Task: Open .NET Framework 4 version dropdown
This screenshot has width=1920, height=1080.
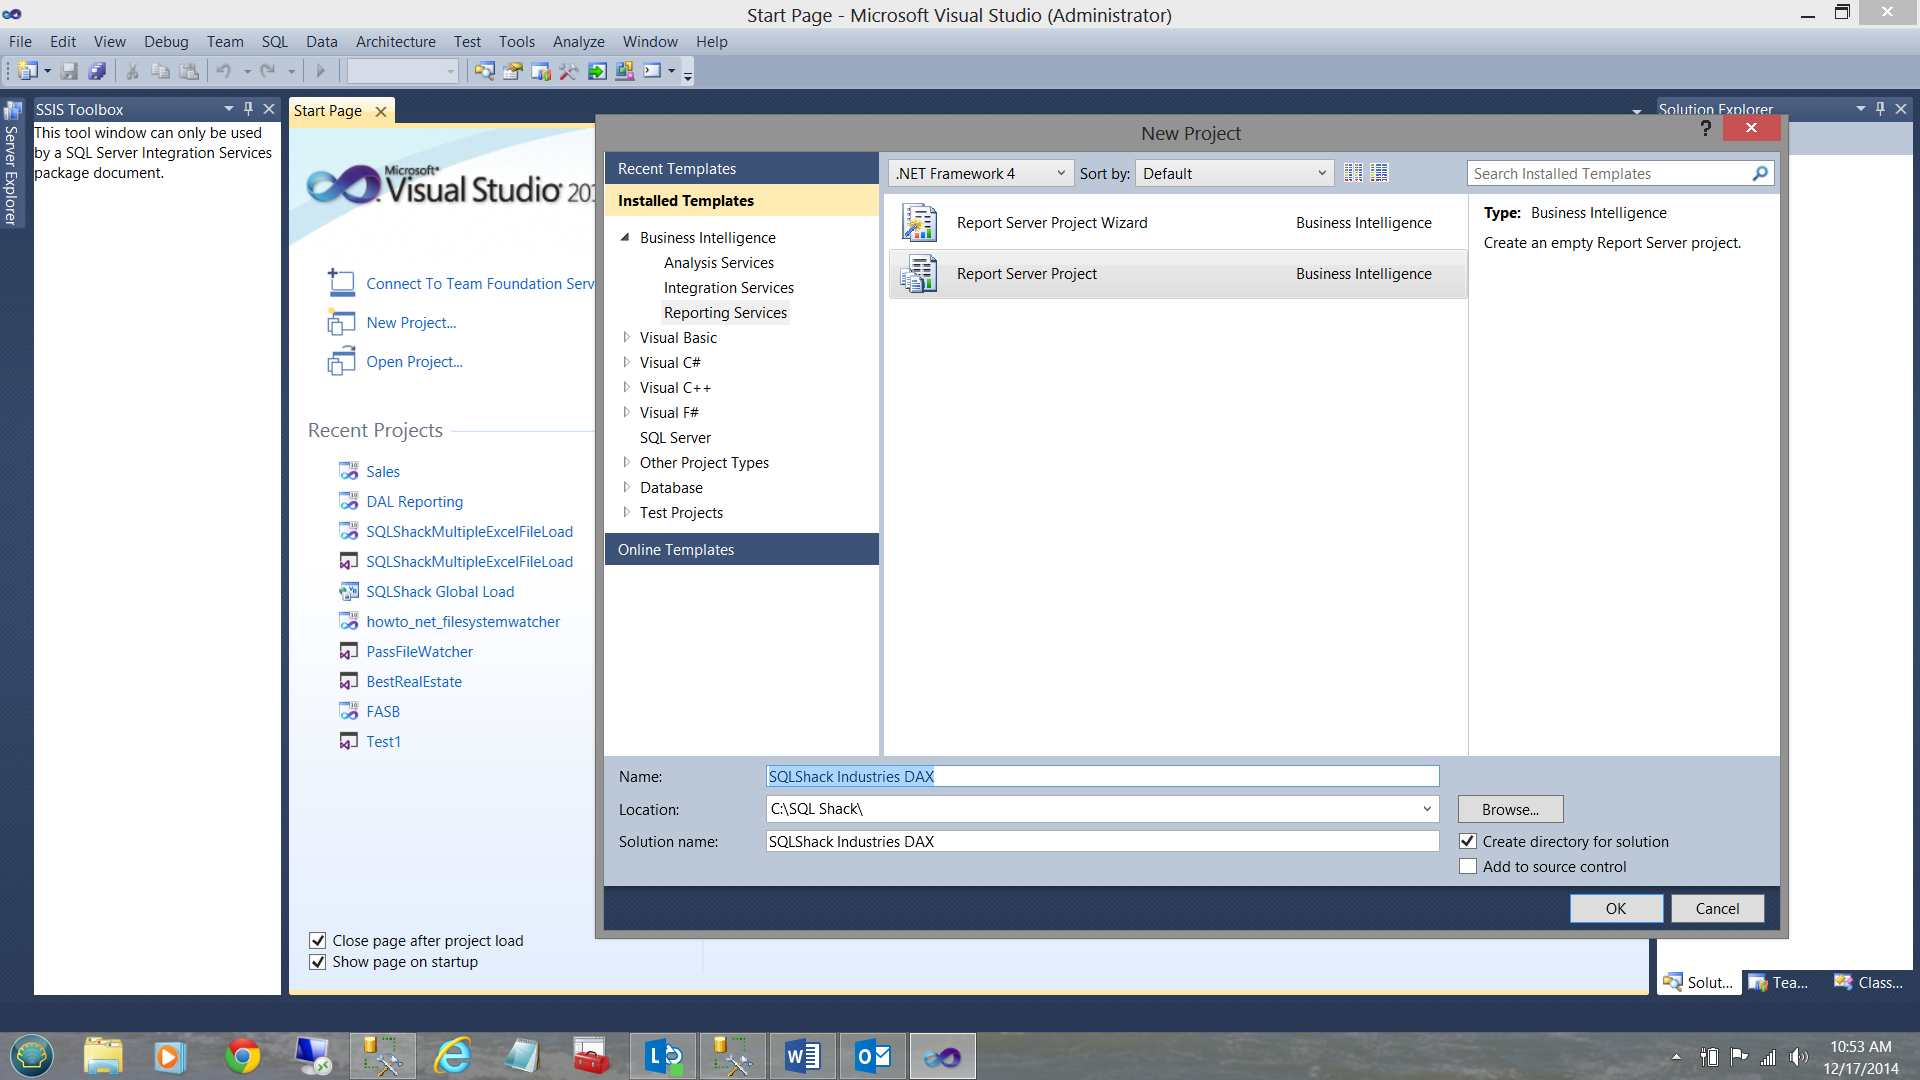Action: [1060, 173]
